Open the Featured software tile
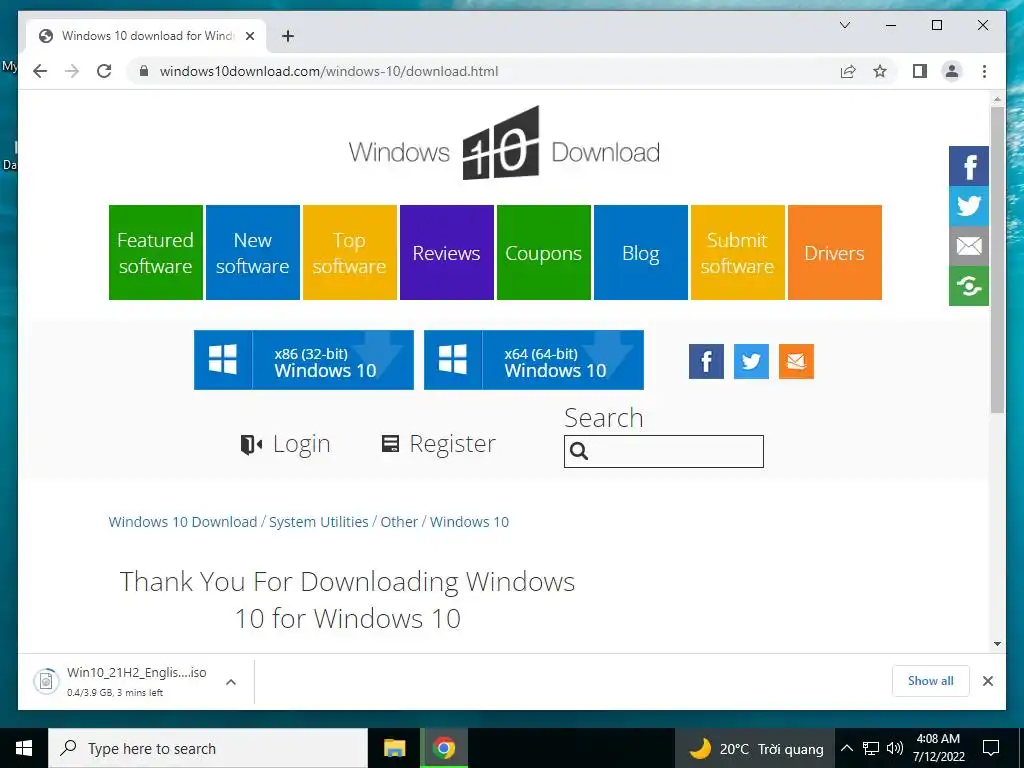Screen dimensions: 1024x768 click(x=155, y=253)
